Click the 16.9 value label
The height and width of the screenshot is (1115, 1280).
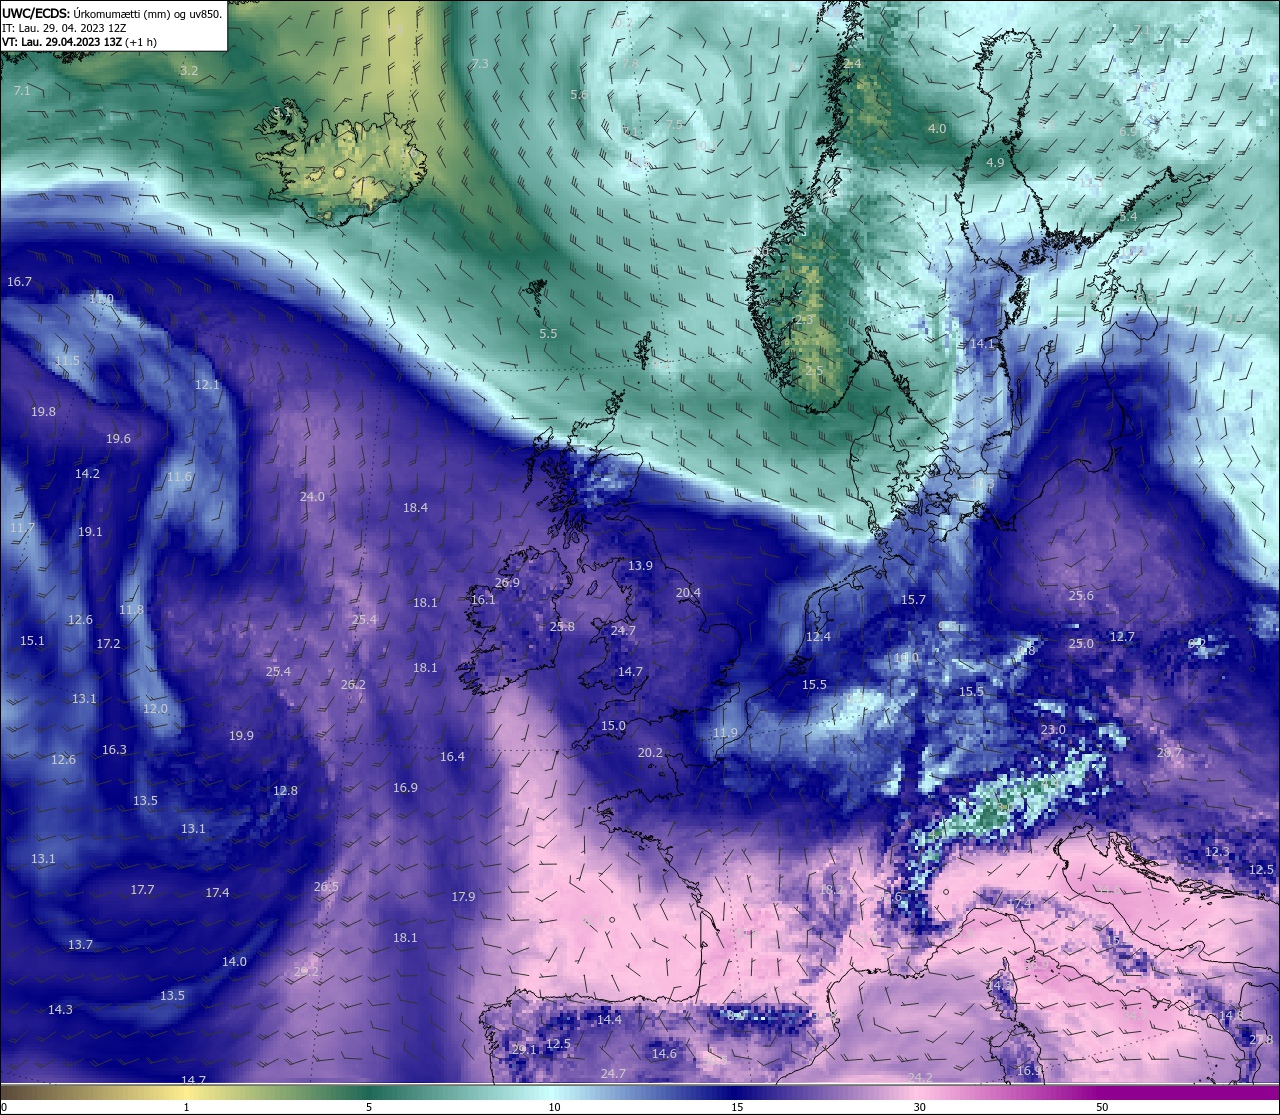[x=405, y=788]
